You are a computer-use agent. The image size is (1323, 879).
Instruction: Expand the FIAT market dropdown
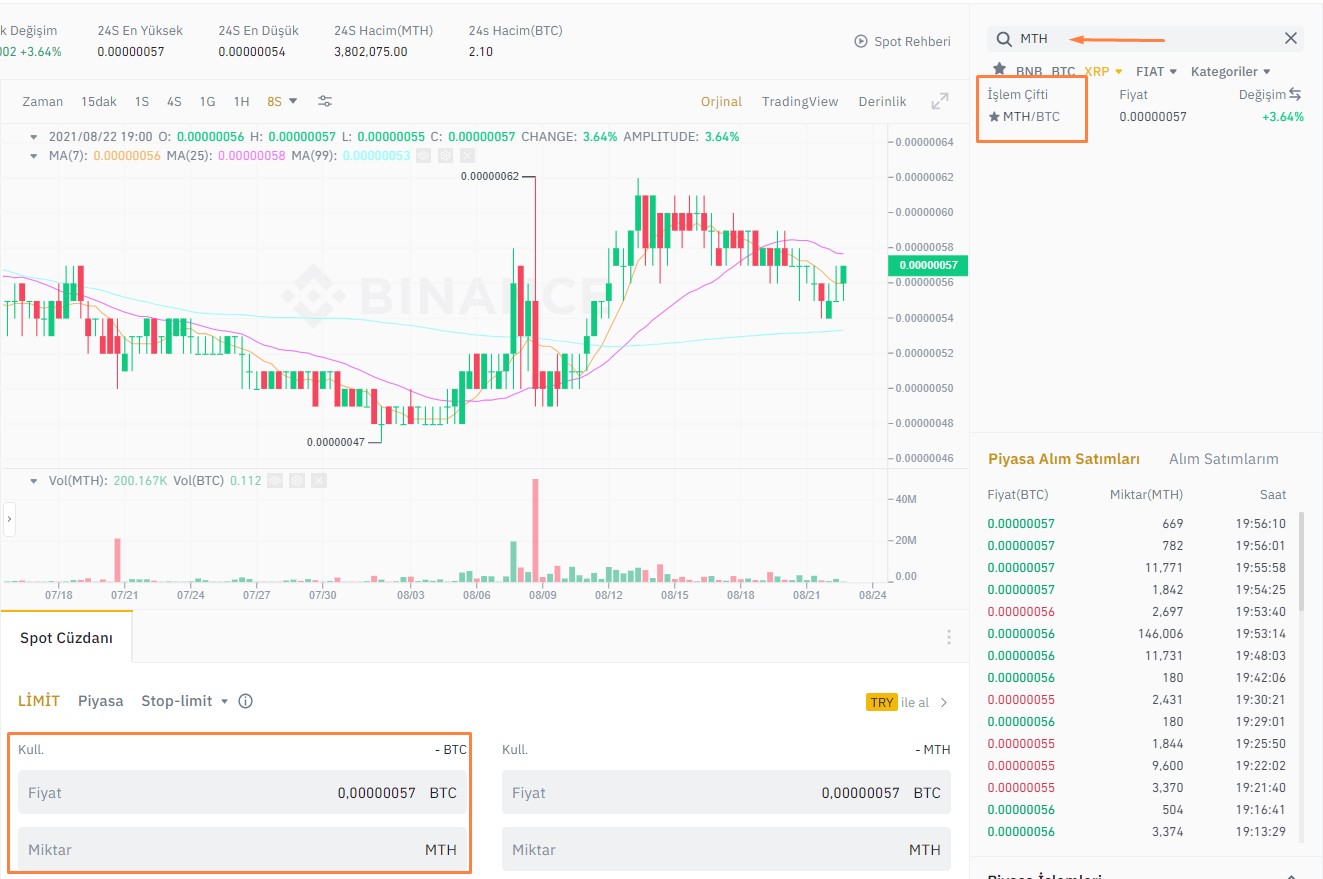click(x=1155, y=71)
